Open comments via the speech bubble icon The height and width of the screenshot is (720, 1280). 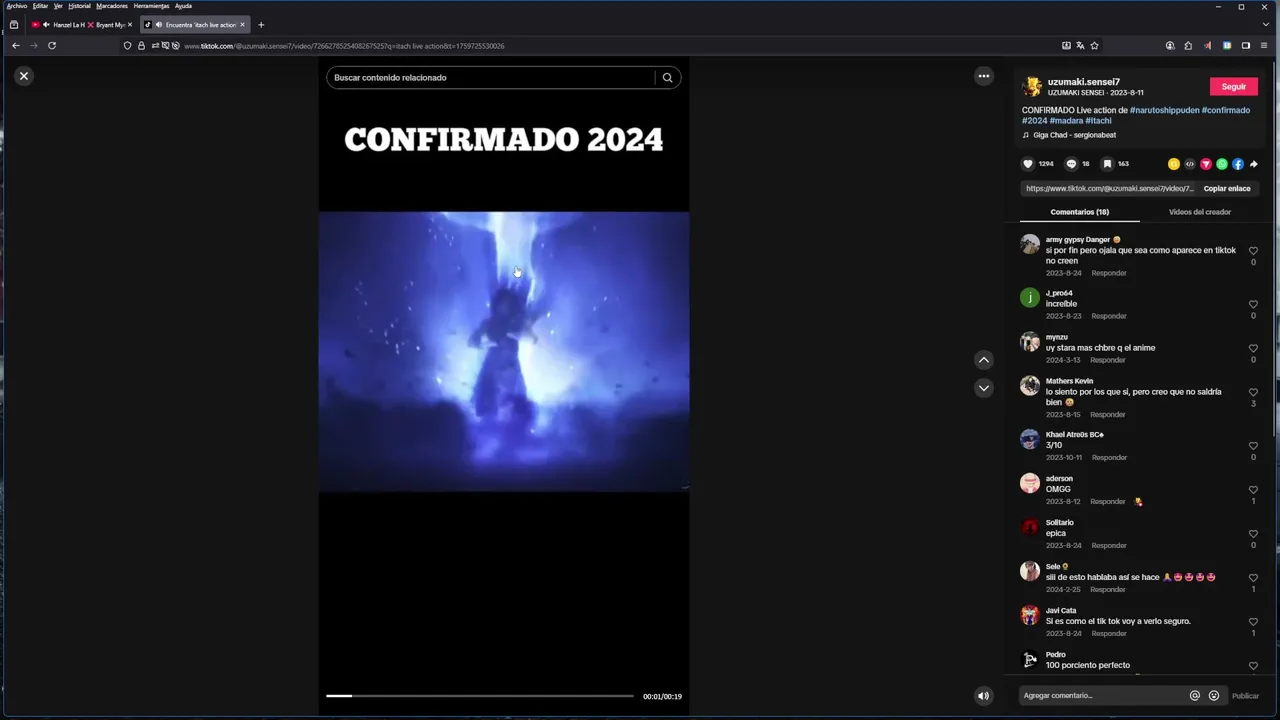[1071, 164]
